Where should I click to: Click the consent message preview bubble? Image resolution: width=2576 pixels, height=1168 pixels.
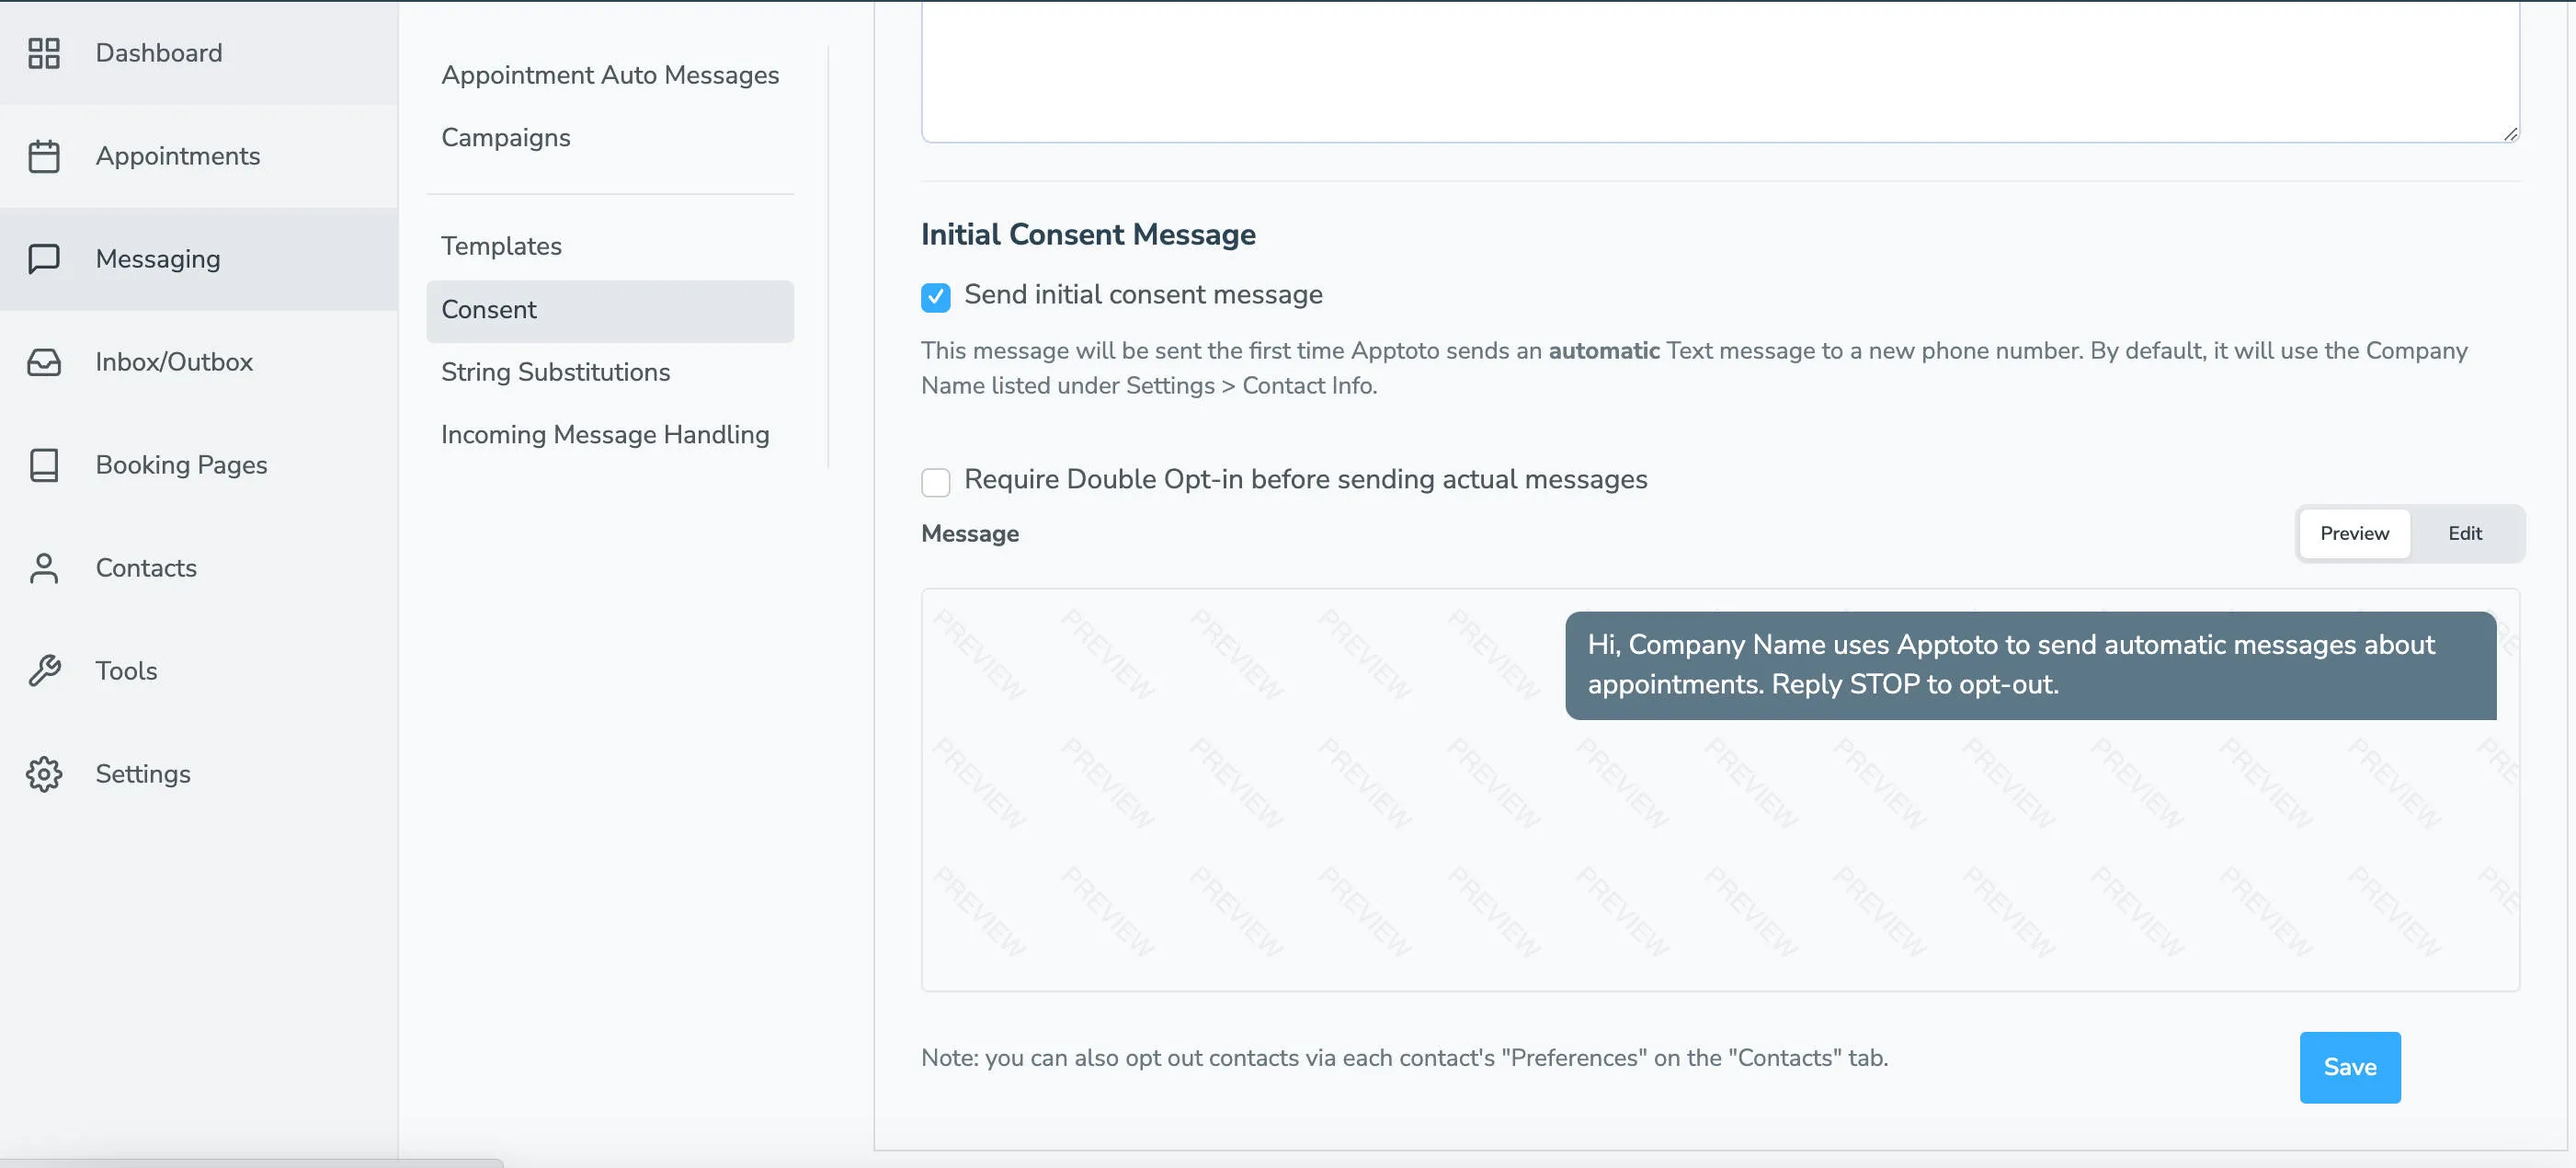[x=2030, y=665]
